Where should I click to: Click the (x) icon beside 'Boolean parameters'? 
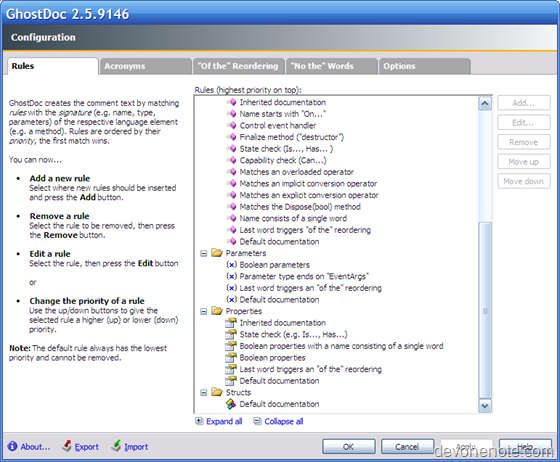point(231,265)
